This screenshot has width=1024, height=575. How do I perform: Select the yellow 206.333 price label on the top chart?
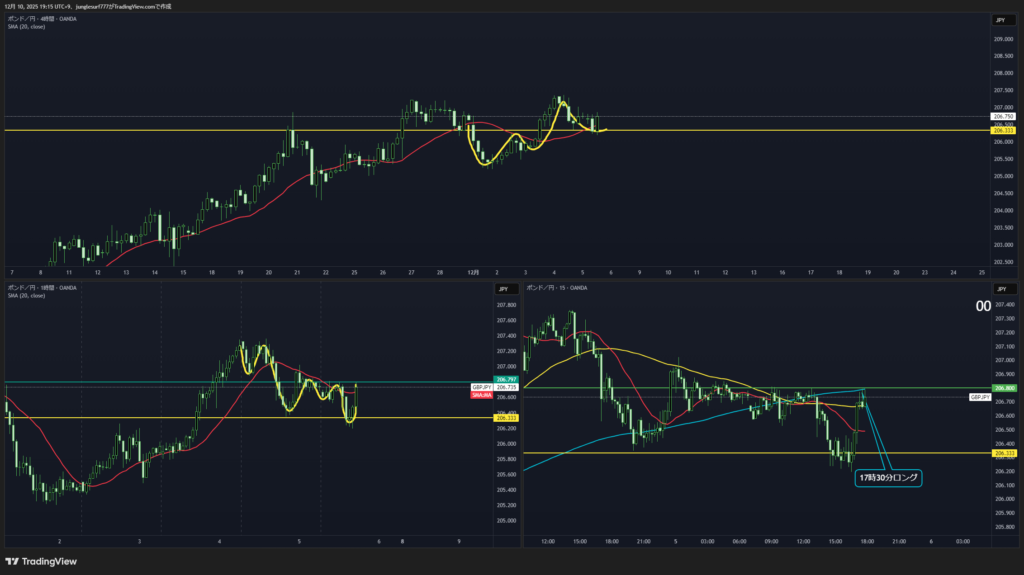point(1001,131)
